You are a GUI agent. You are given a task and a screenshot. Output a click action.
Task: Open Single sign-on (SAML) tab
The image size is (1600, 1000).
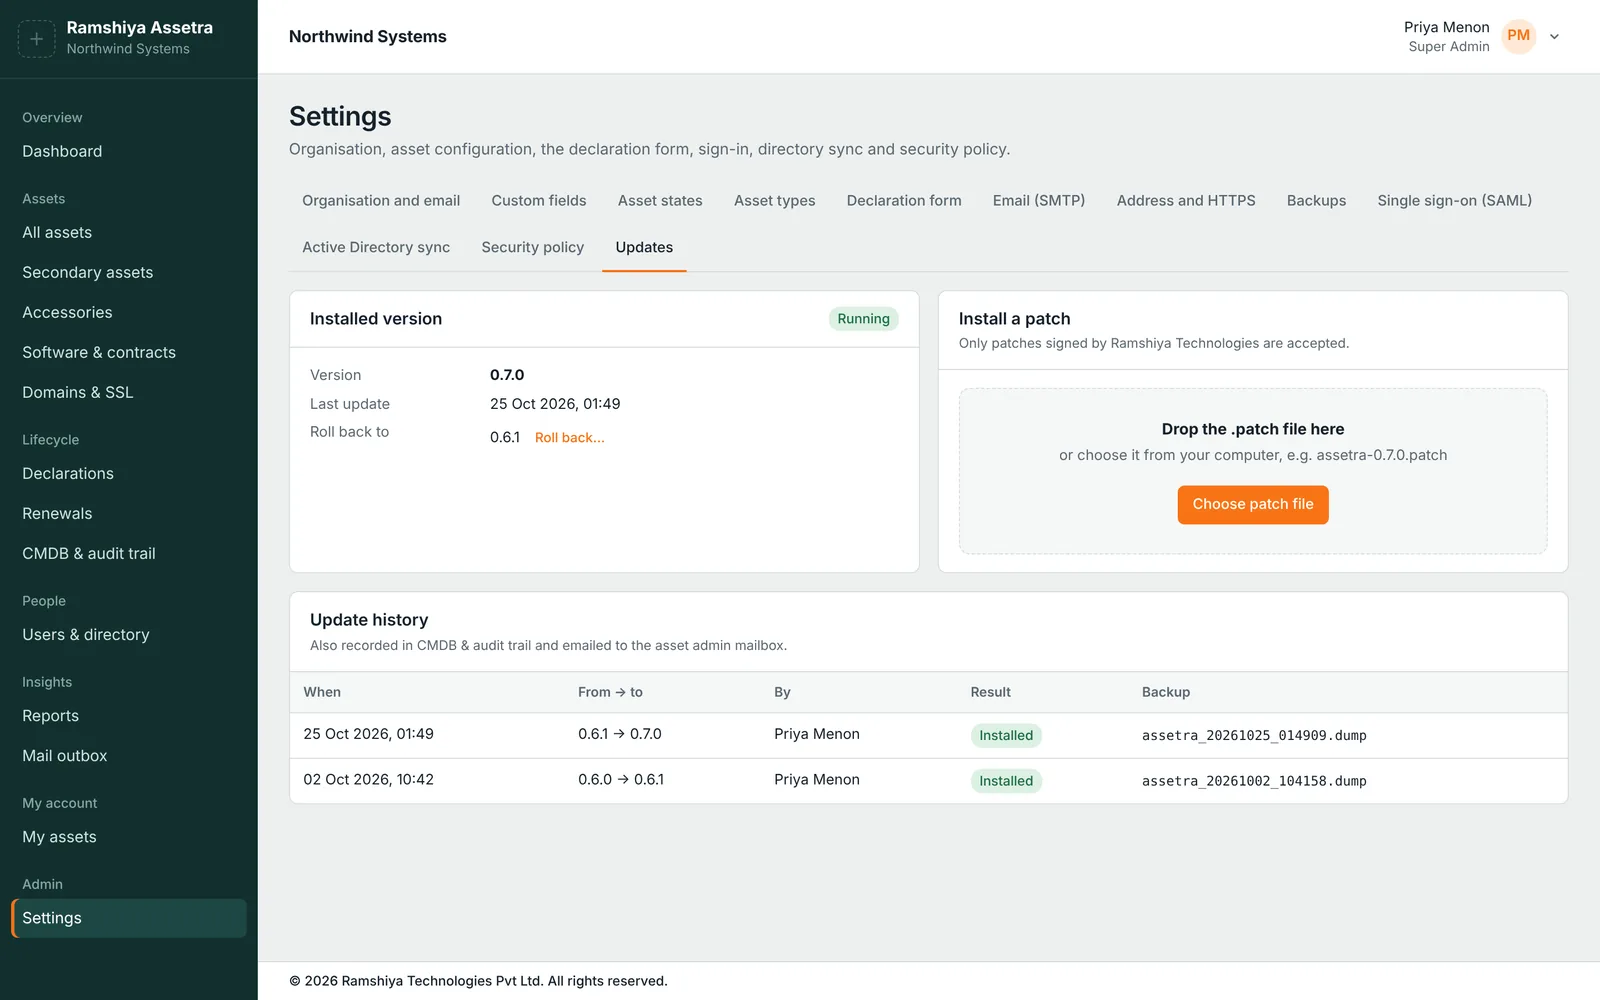(x=1454, y=201)
